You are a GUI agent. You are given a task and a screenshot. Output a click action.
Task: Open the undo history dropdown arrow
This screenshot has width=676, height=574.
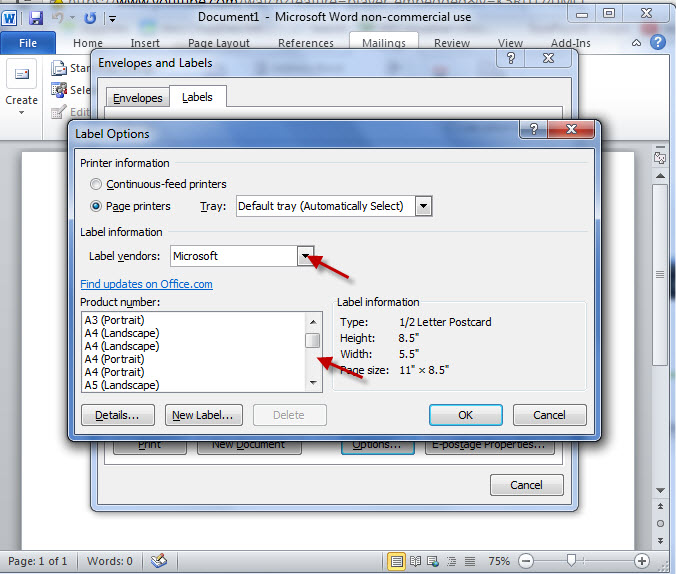[x=72, y=18]
